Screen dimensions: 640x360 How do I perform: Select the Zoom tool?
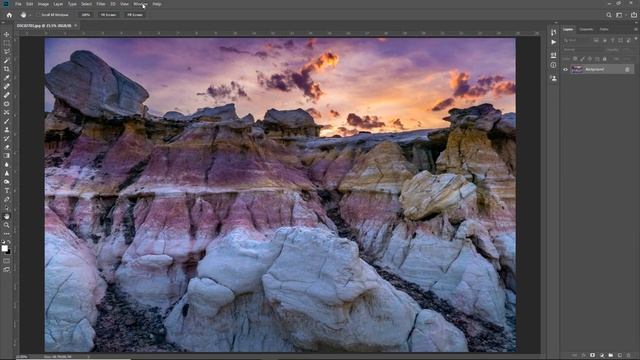pos(7,225)
